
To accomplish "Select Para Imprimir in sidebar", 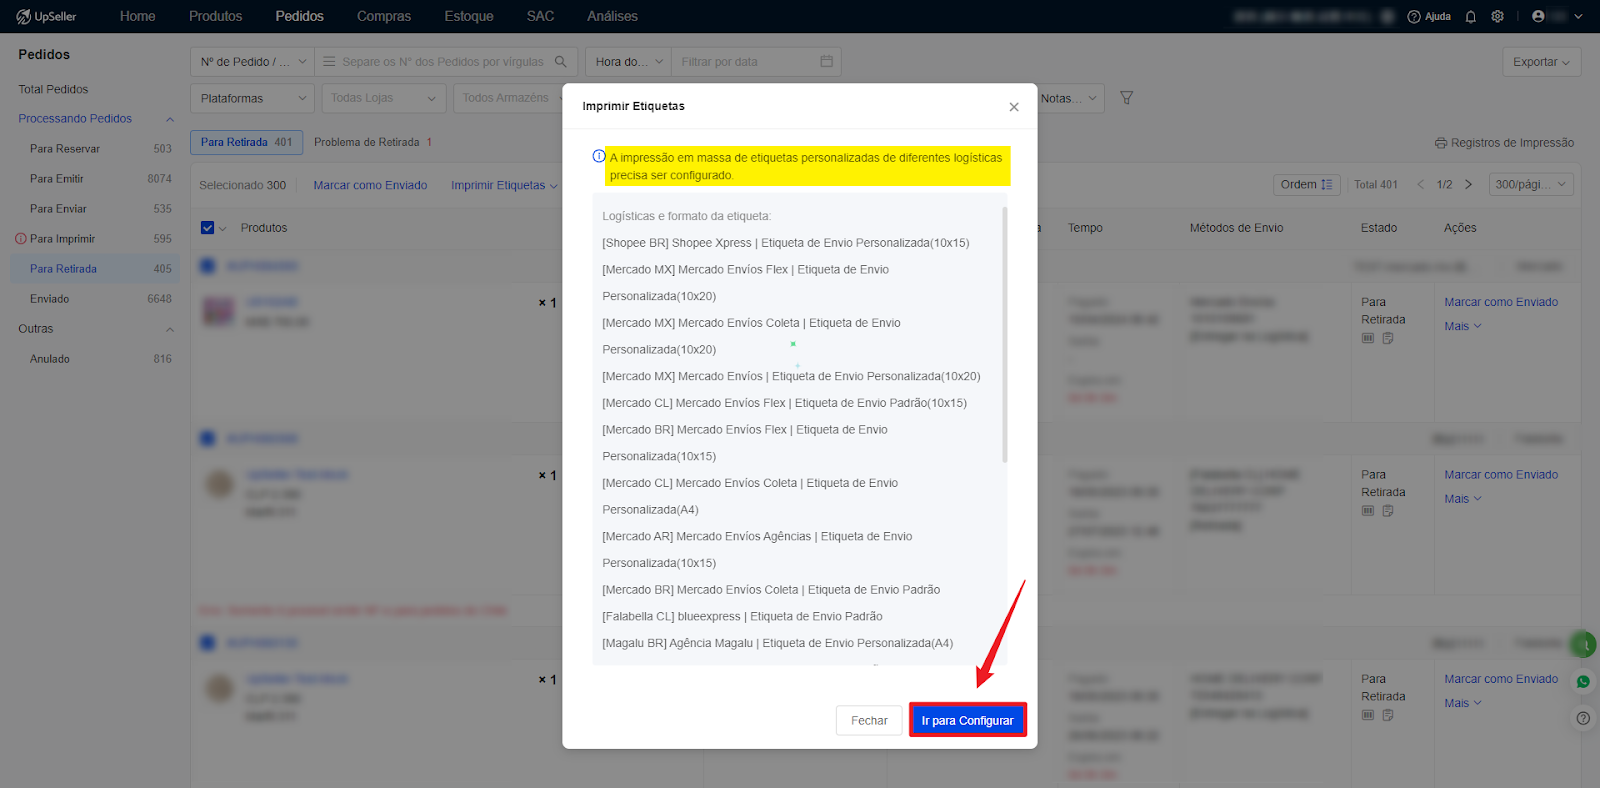I will [95, 239].
